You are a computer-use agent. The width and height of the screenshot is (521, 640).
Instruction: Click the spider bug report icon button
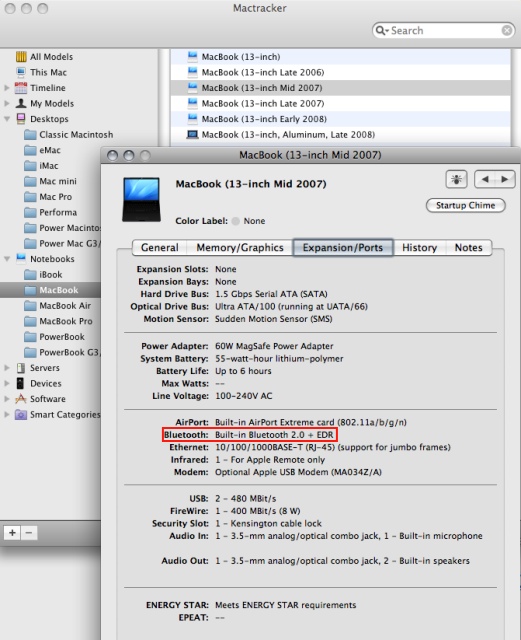[456, 179]
